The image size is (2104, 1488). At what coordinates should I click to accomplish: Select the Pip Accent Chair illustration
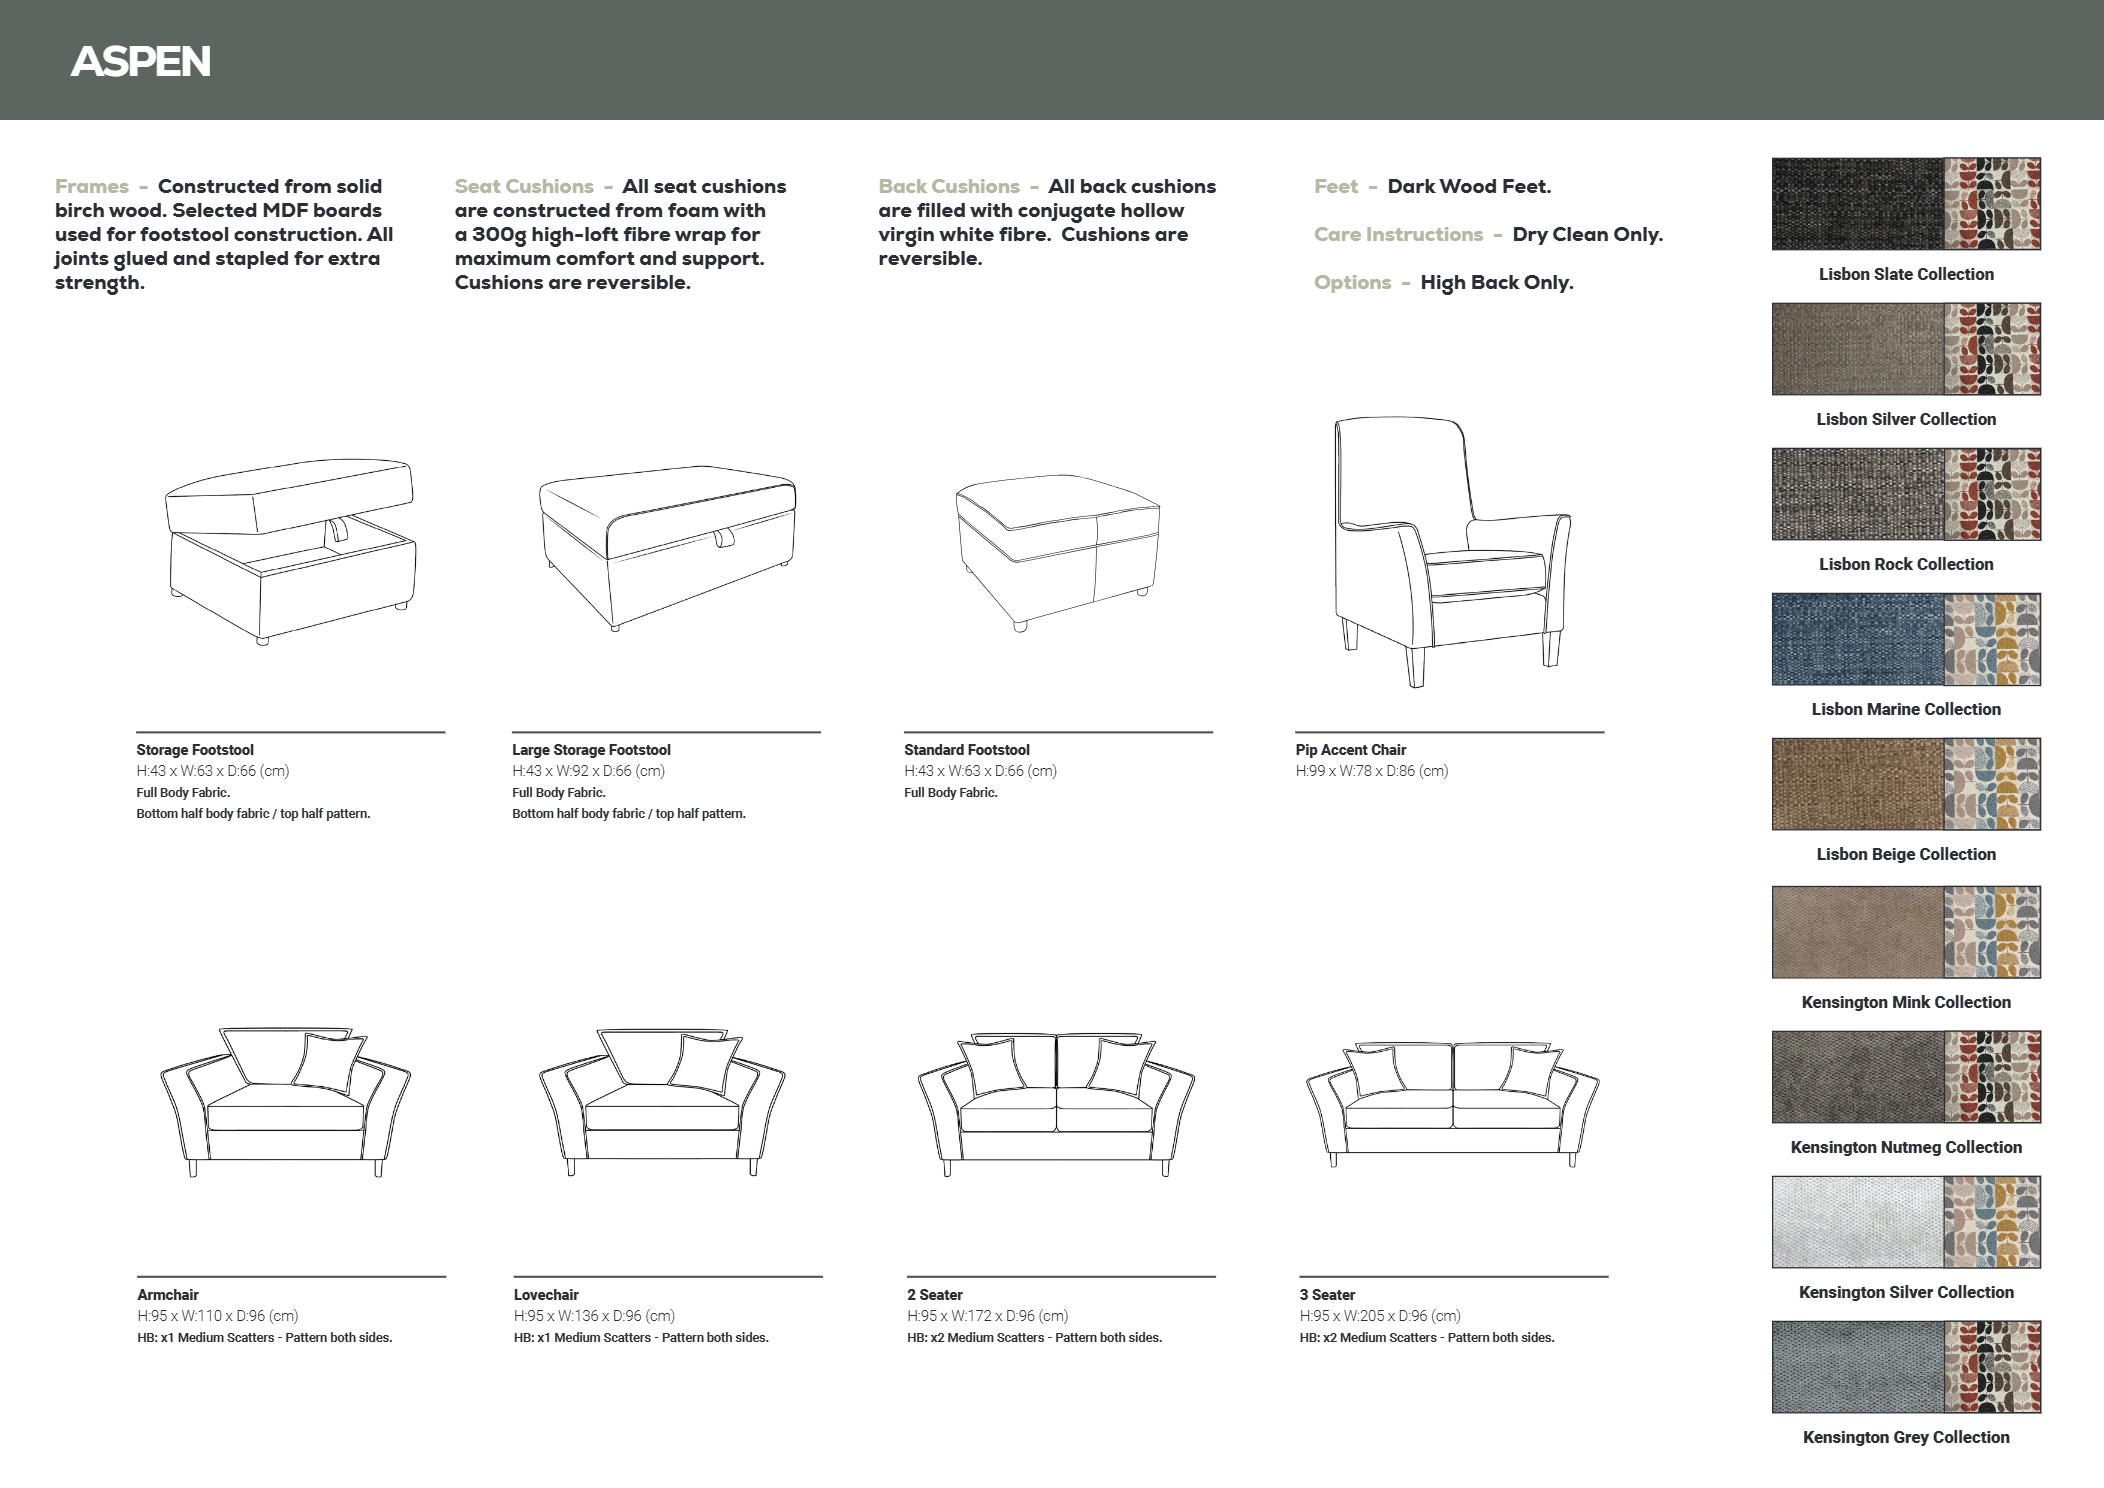click(1450, 552)
